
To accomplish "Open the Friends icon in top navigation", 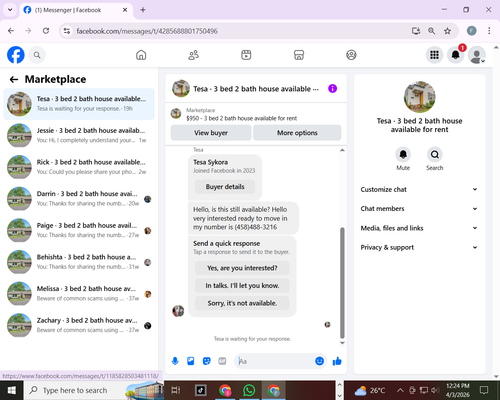I will (x=194, y=55).
